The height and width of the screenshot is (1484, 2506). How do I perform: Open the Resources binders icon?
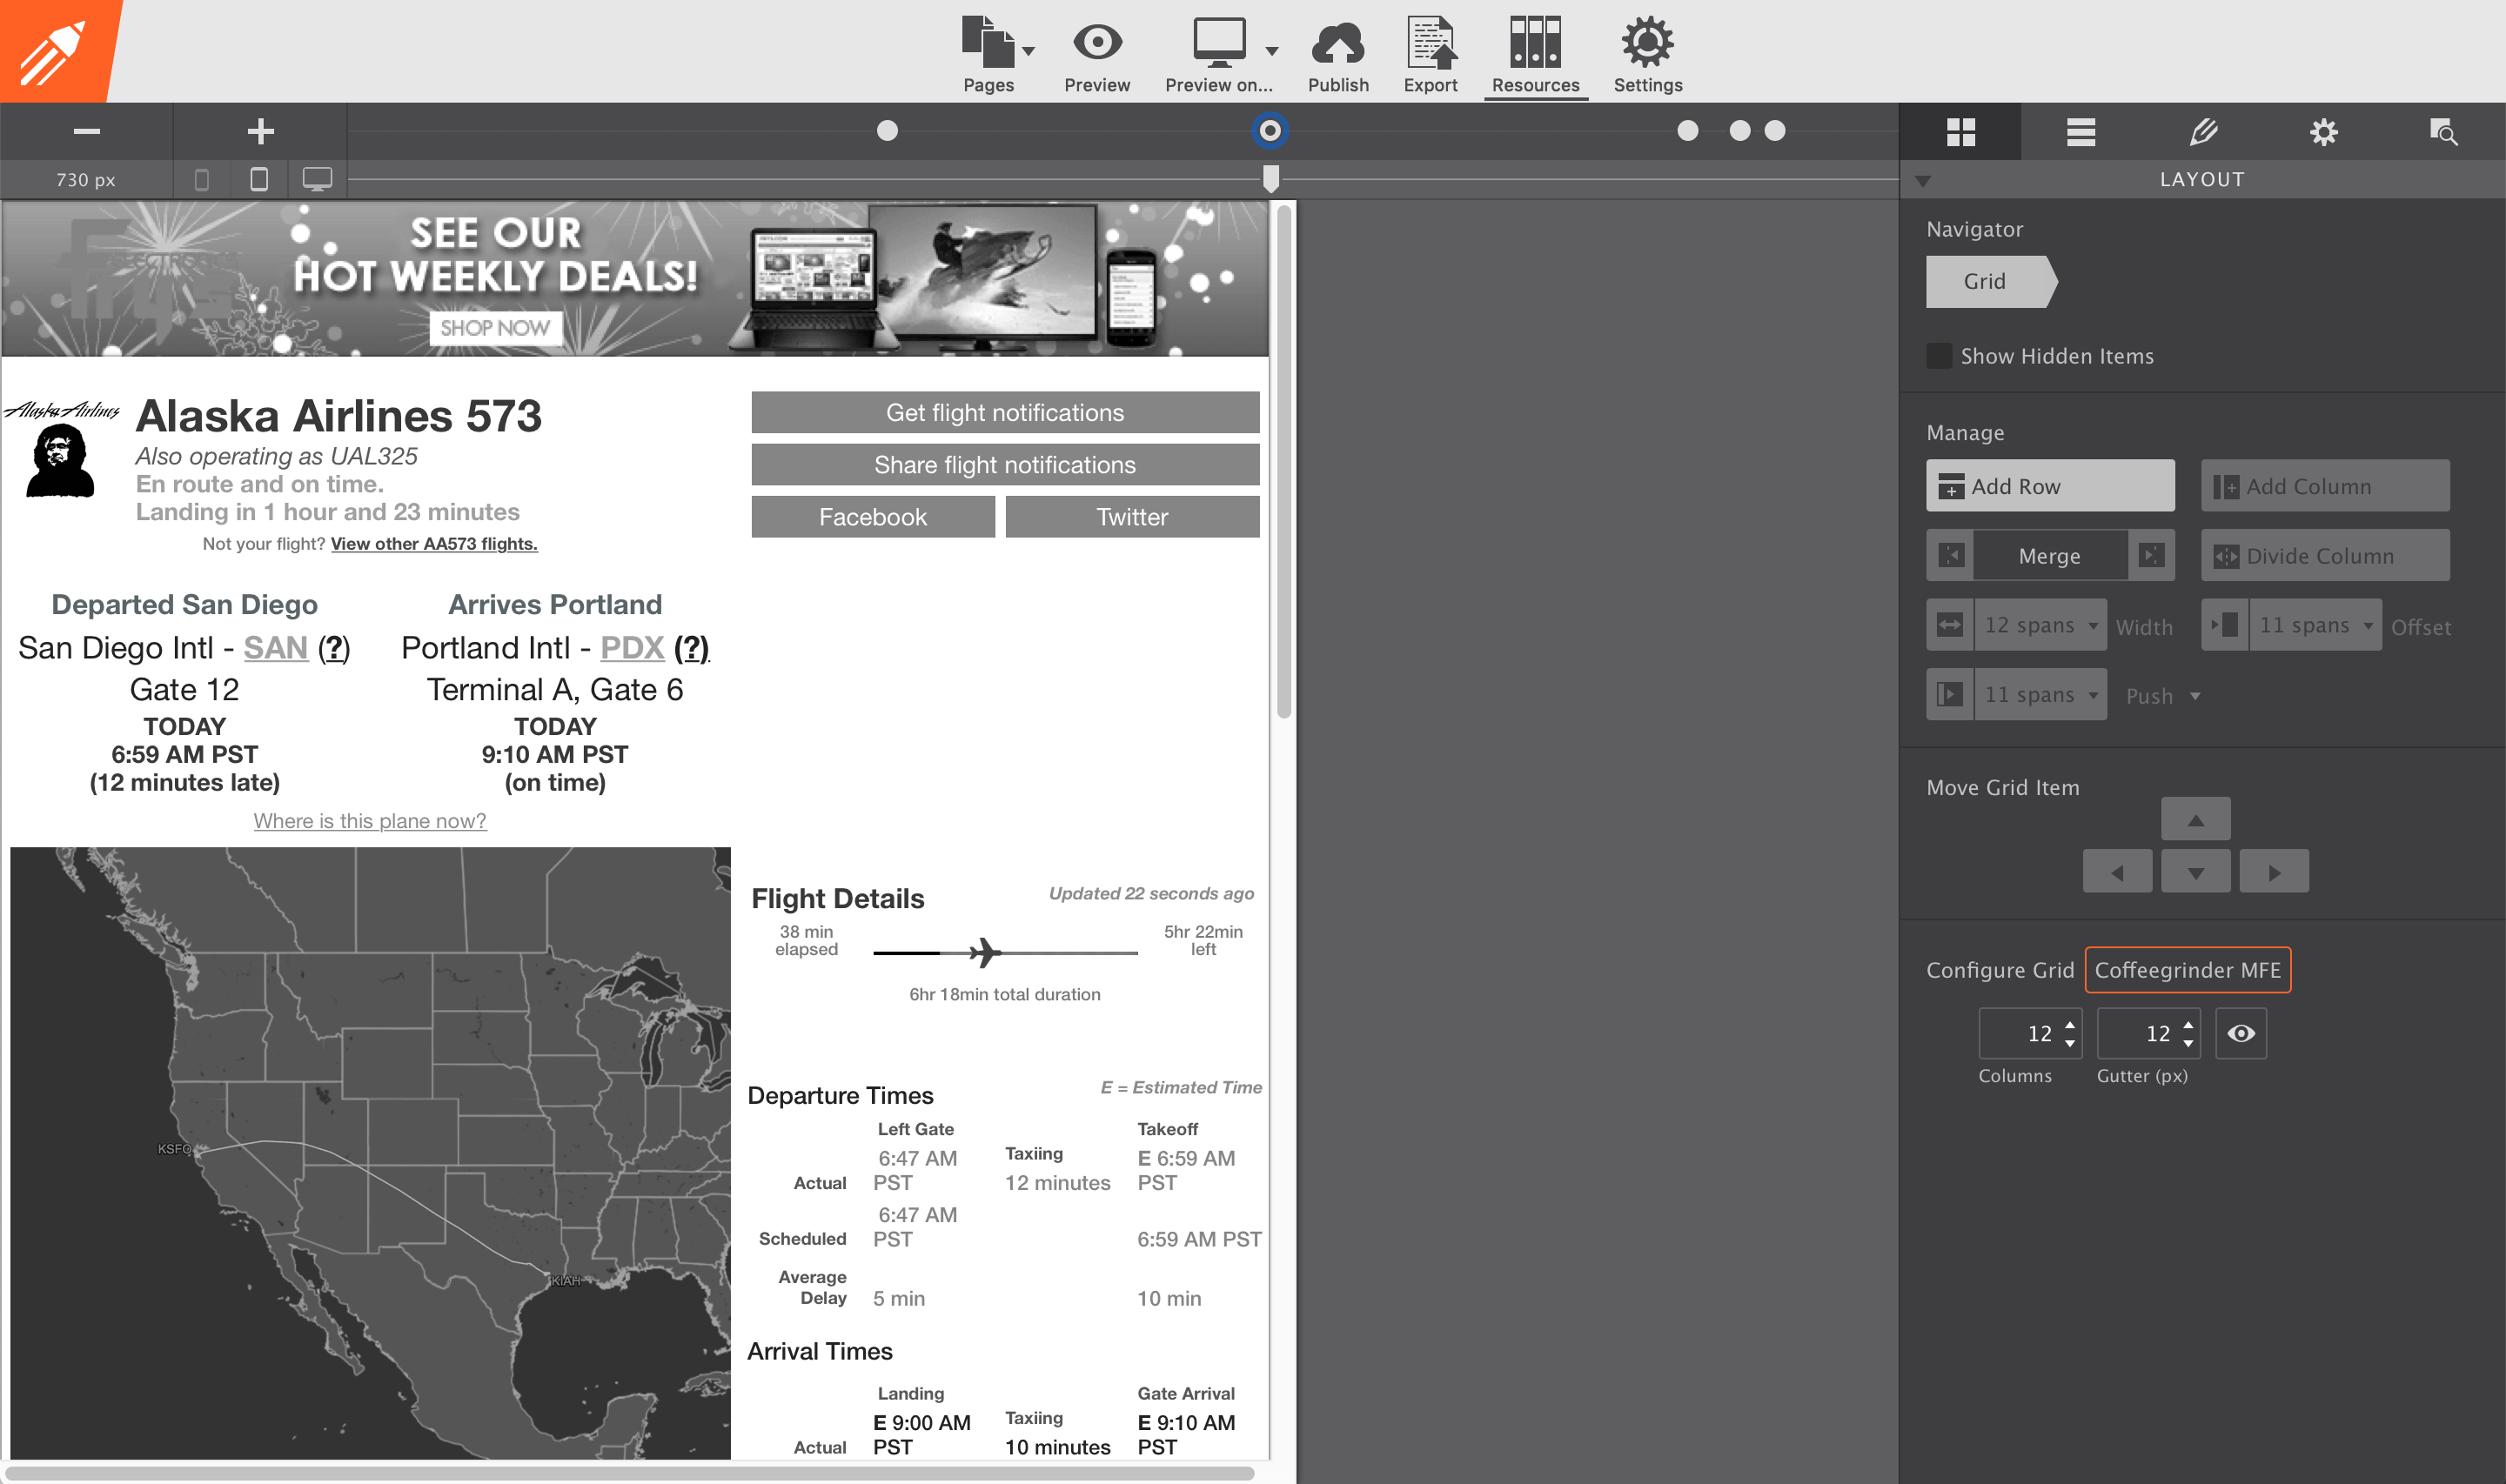tap(1535, 45)
